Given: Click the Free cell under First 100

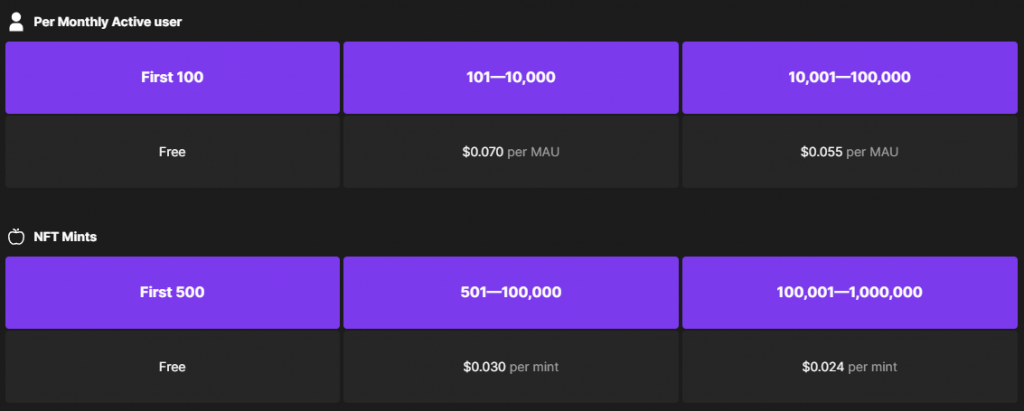Looking at the screenshot, I should click(172, 152).
